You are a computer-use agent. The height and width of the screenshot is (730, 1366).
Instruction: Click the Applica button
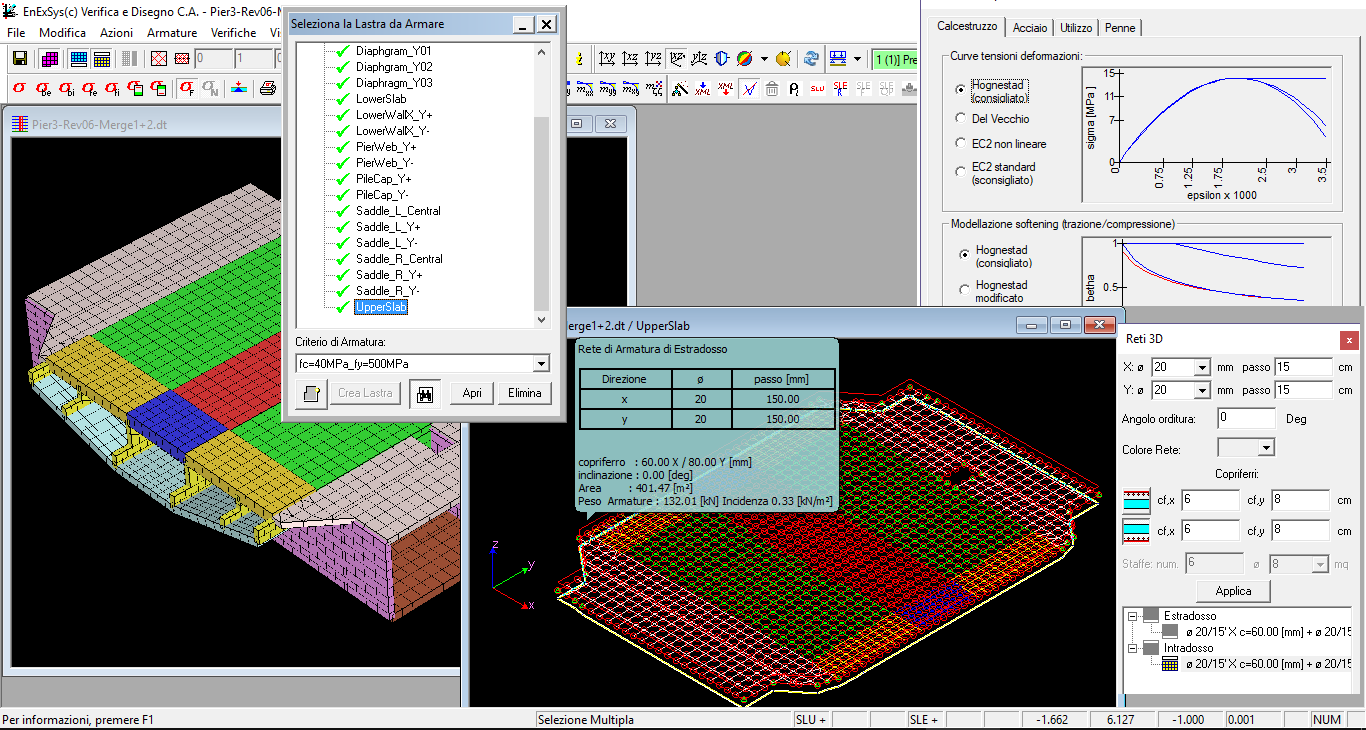tap(1232, 591)
